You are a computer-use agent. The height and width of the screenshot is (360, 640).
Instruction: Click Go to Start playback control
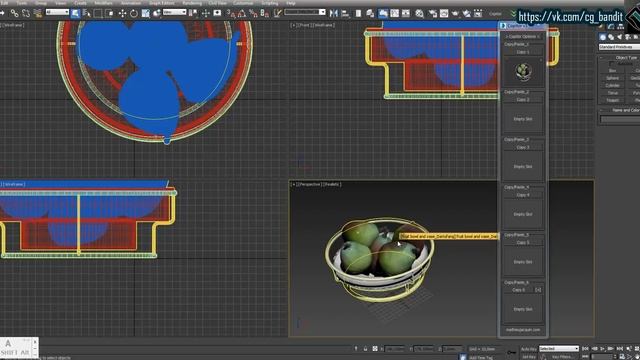585,349
